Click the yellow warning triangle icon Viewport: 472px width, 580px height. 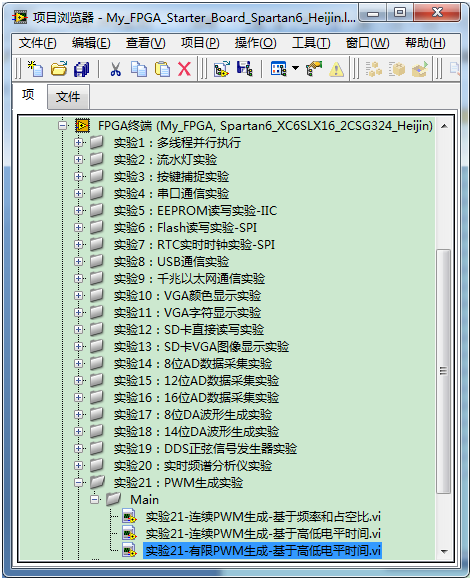(x=336, y=69)
